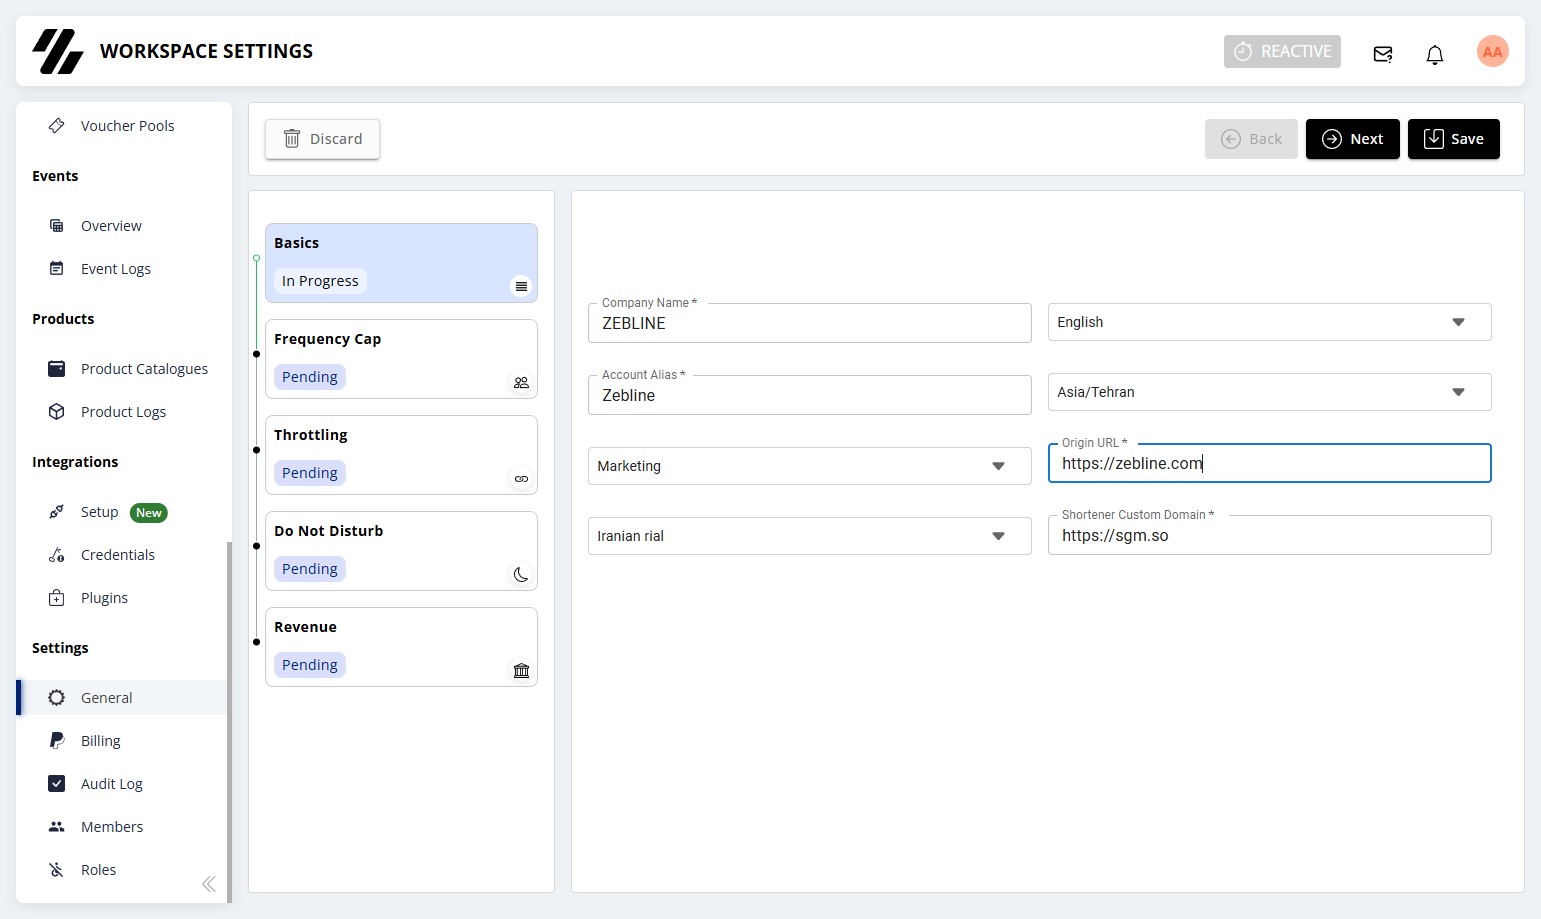Click the Basics step list icon
Viewport: 1541px width, 919px height.
point(521,286)
